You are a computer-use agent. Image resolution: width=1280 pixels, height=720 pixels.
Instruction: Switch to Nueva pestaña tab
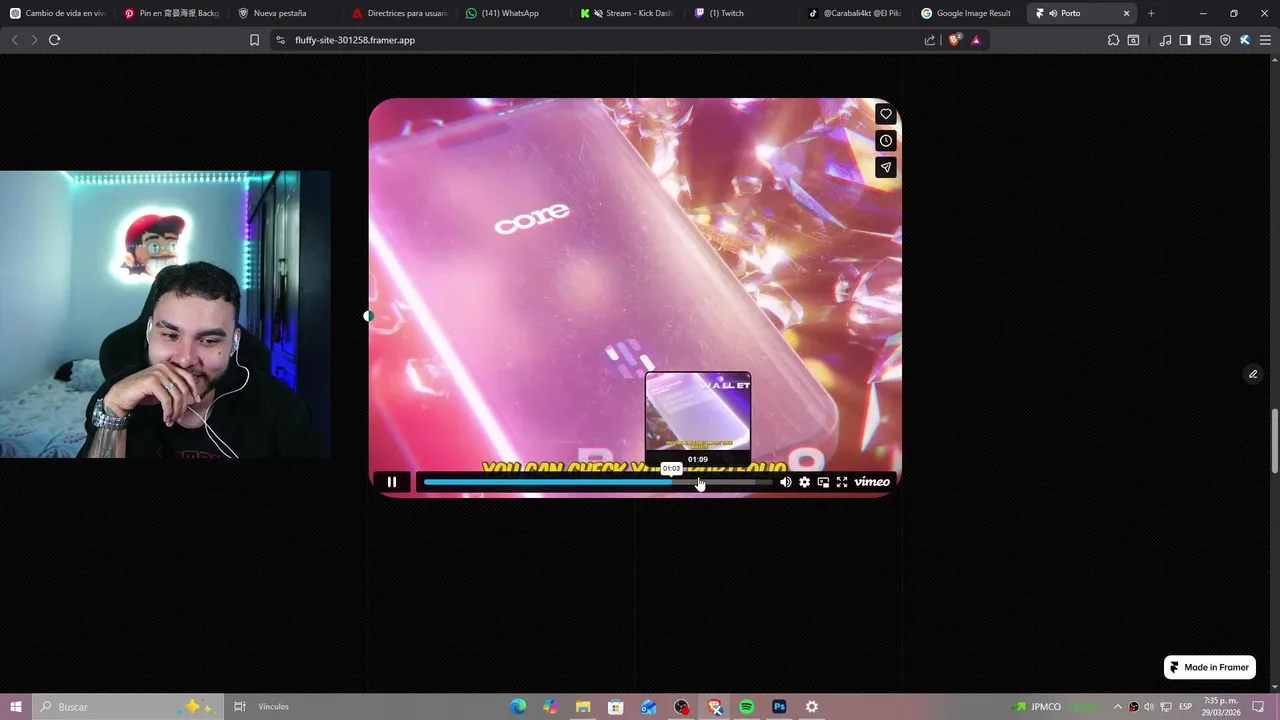tap(286, 13)
